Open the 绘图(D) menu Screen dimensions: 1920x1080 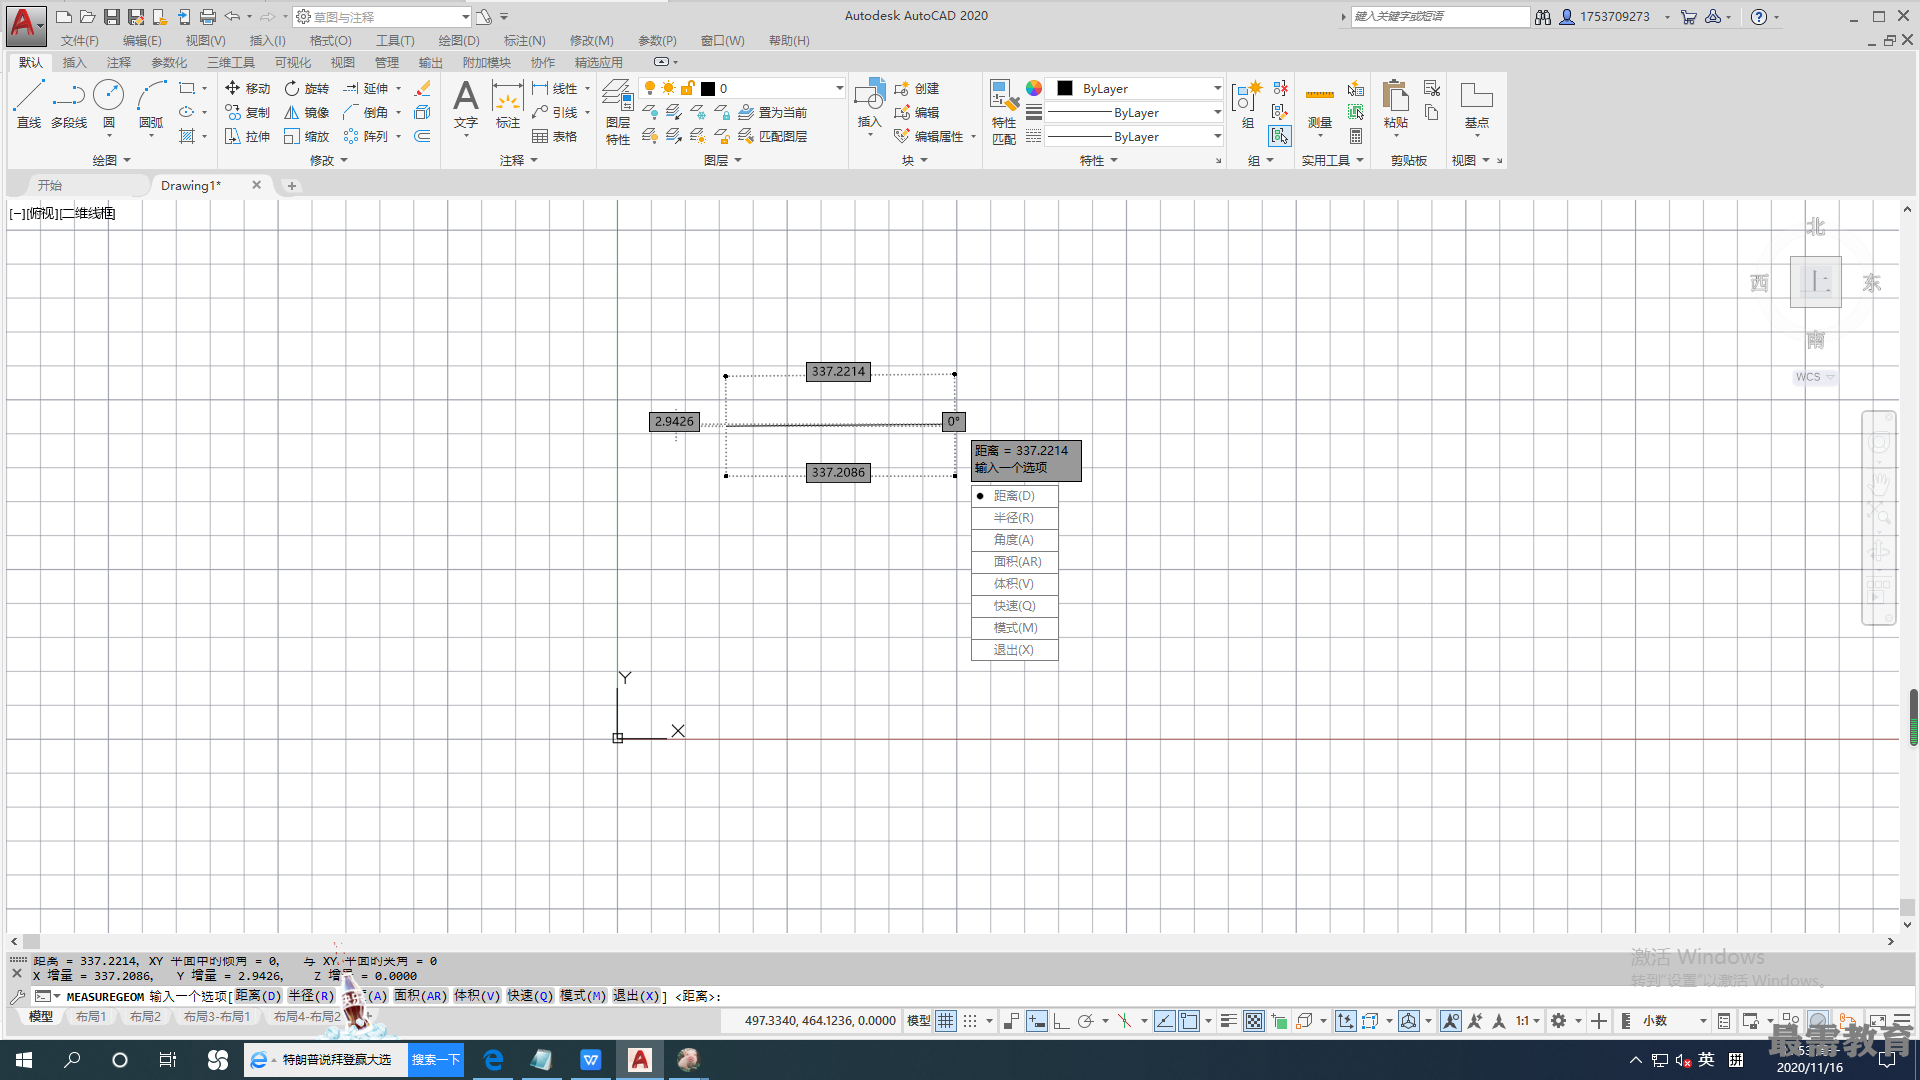click(459, 41)
